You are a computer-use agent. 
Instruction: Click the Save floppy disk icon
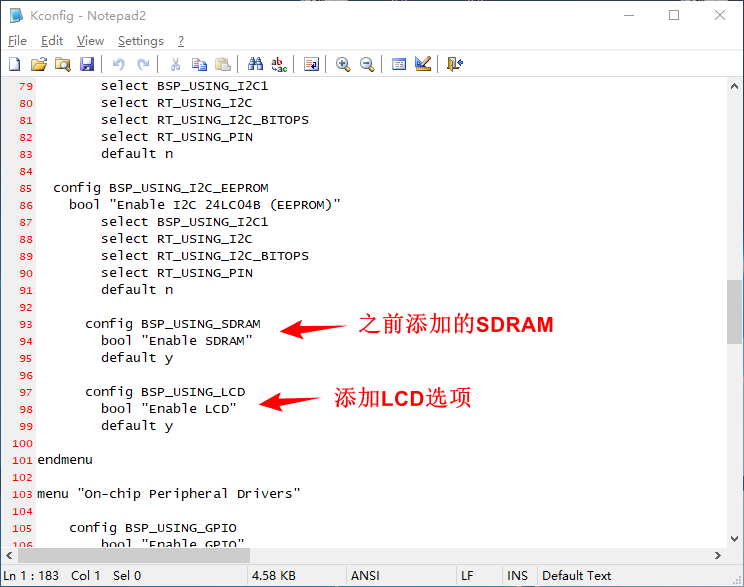tap(87, 64)
